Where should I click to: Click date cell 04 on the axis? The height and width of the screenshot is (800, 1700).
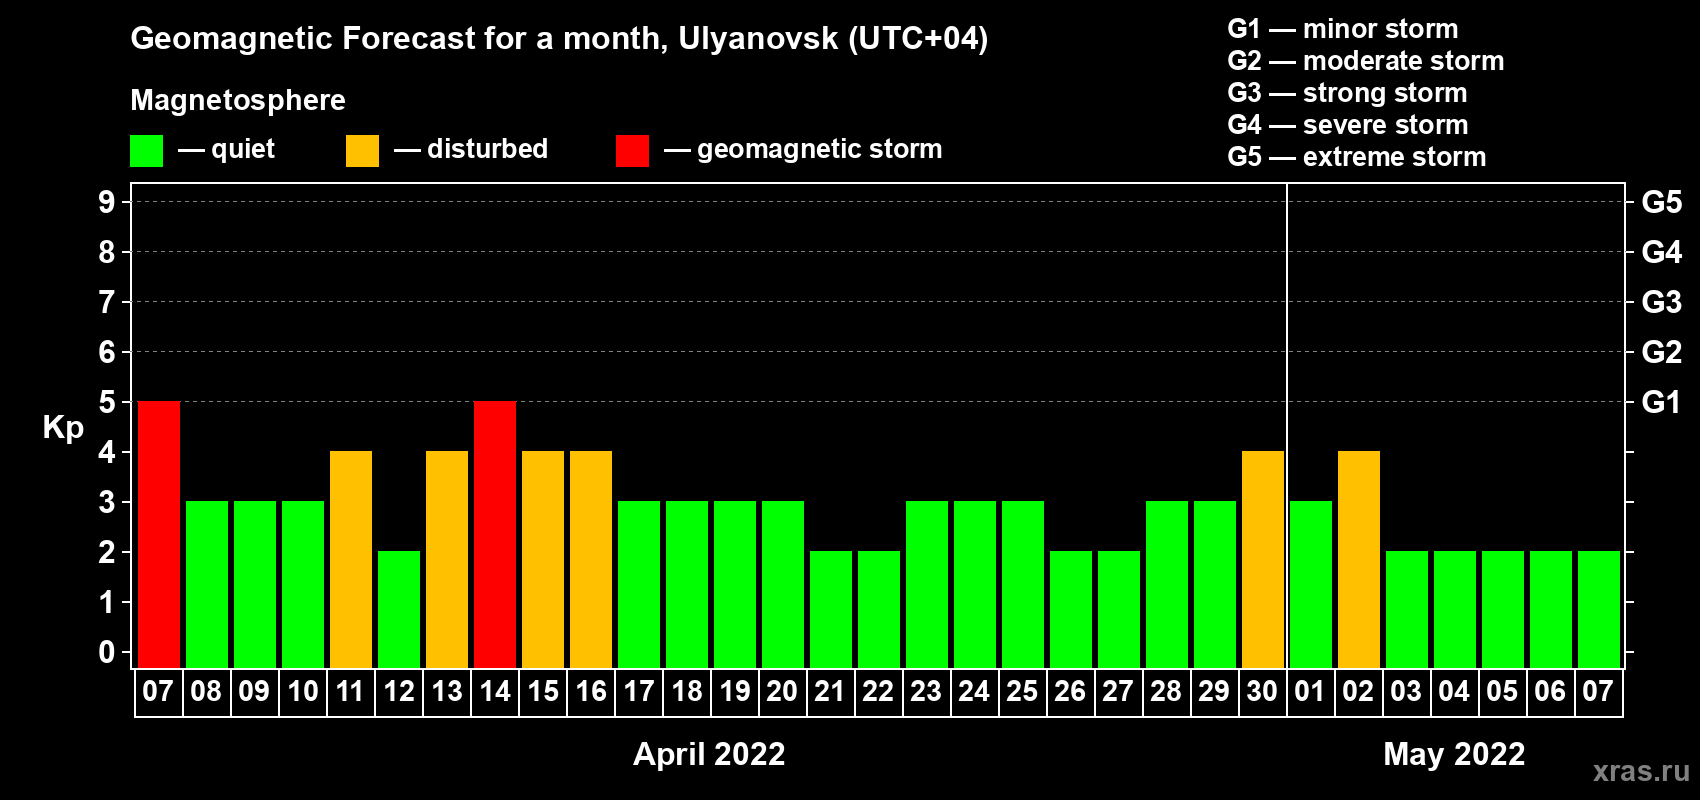[1455, 692]
